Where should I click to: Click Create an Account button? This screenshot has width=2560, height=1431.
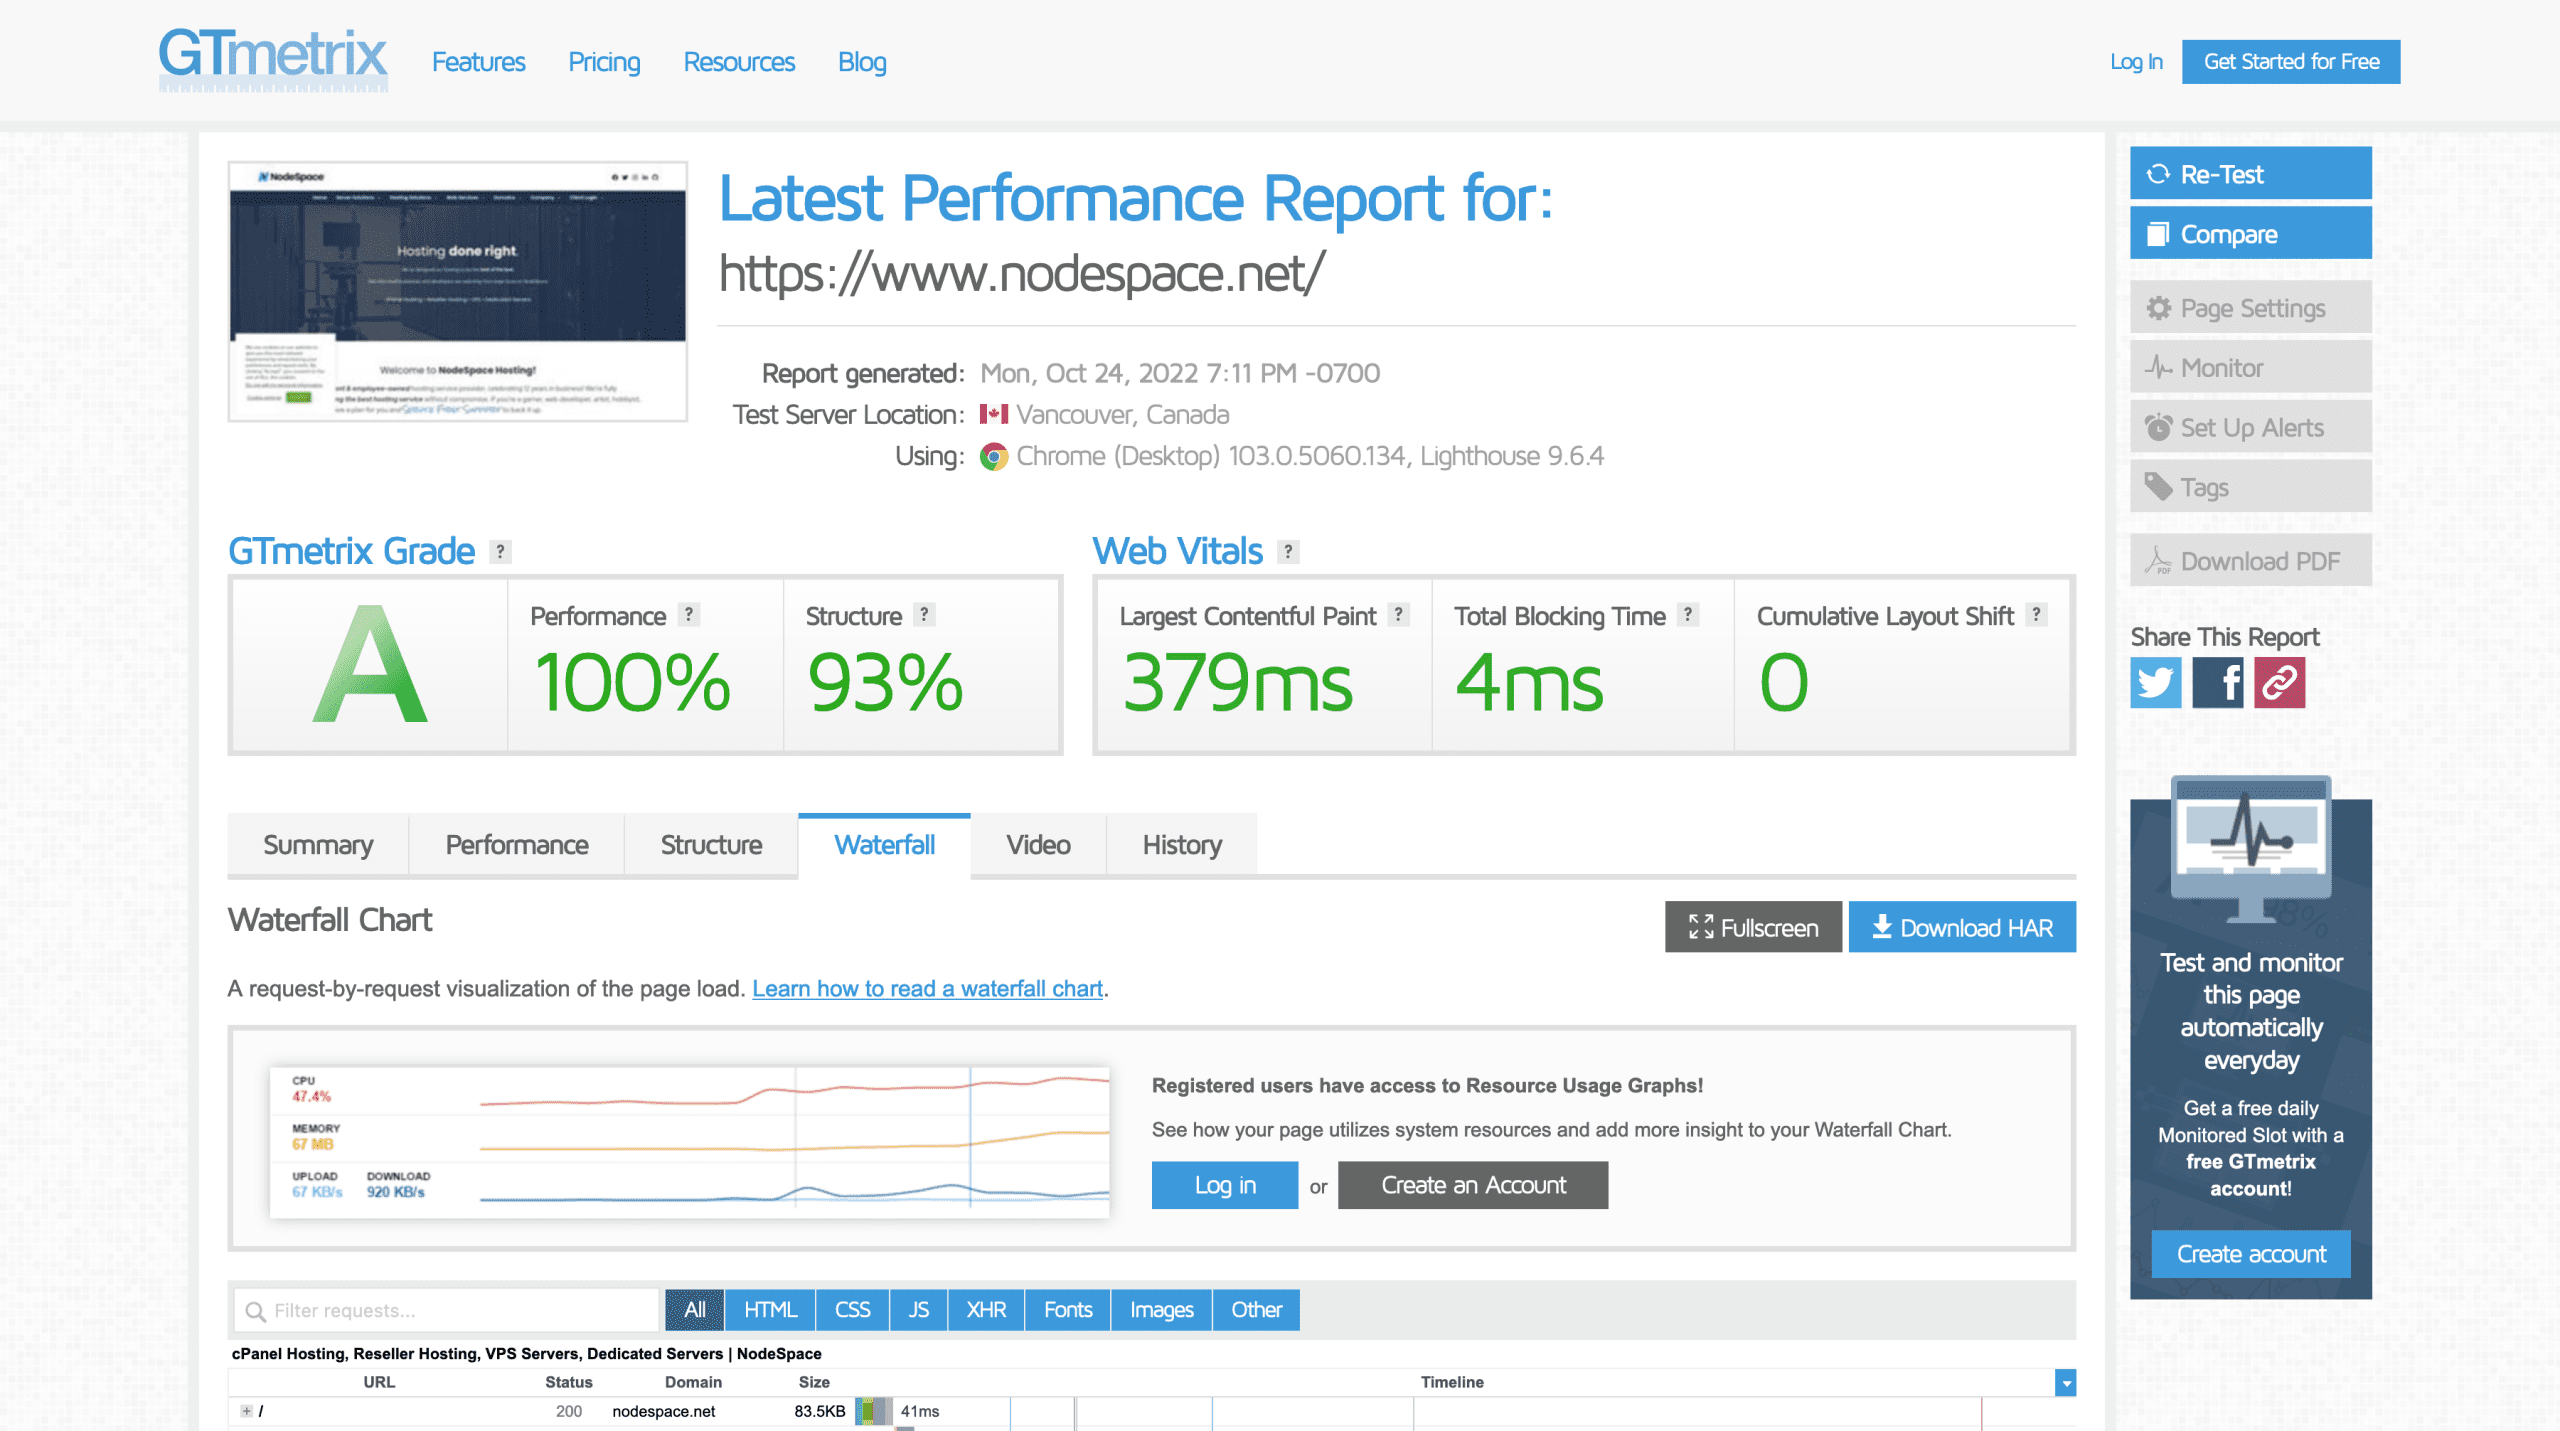pos(1473,1186)
